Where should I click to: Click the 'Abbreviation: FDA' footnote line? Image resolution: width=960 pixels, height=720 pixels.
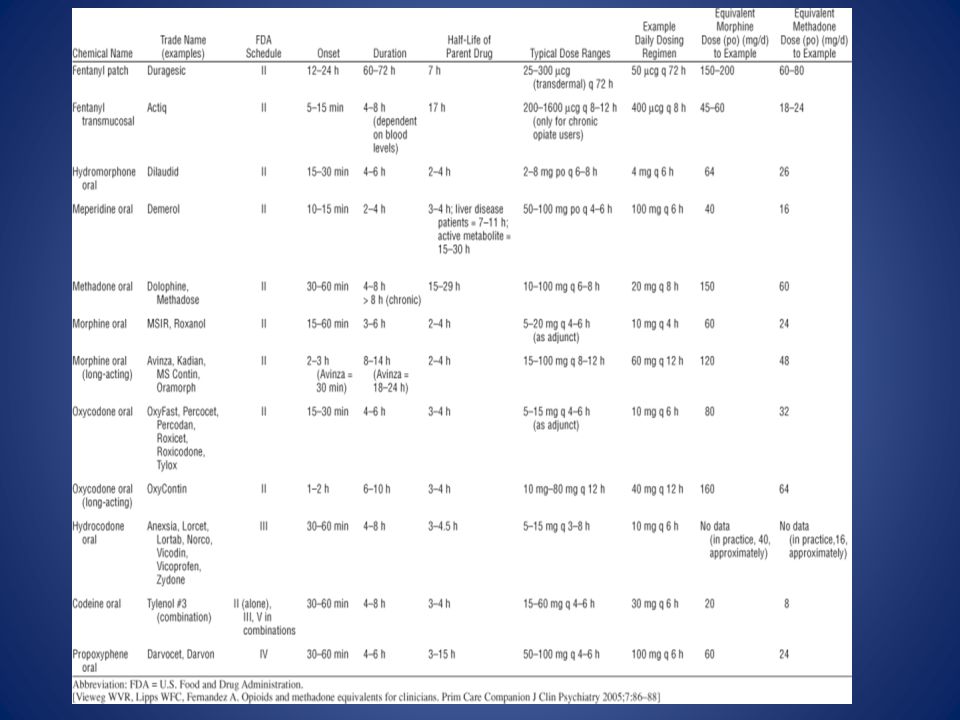click(x=187, y=684)
